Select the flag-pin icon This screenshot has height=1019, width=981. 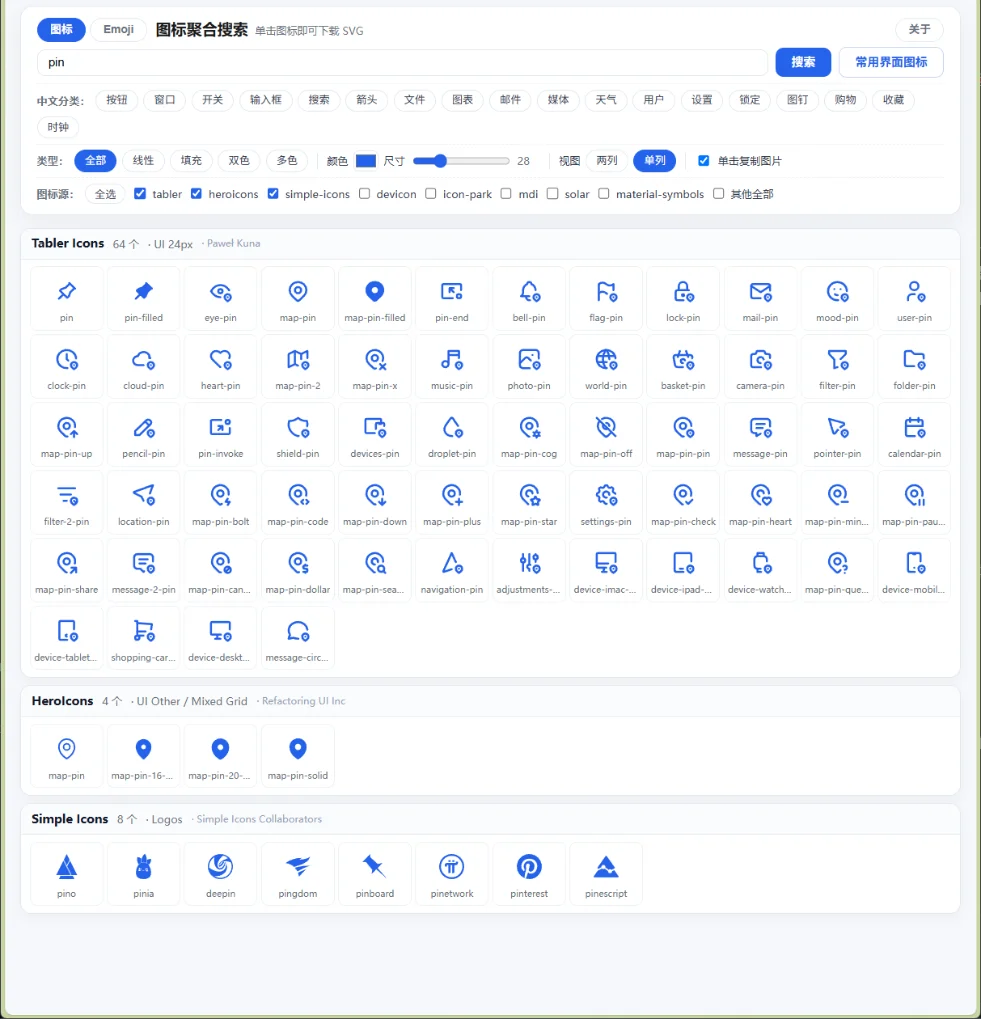pos(606,298)
